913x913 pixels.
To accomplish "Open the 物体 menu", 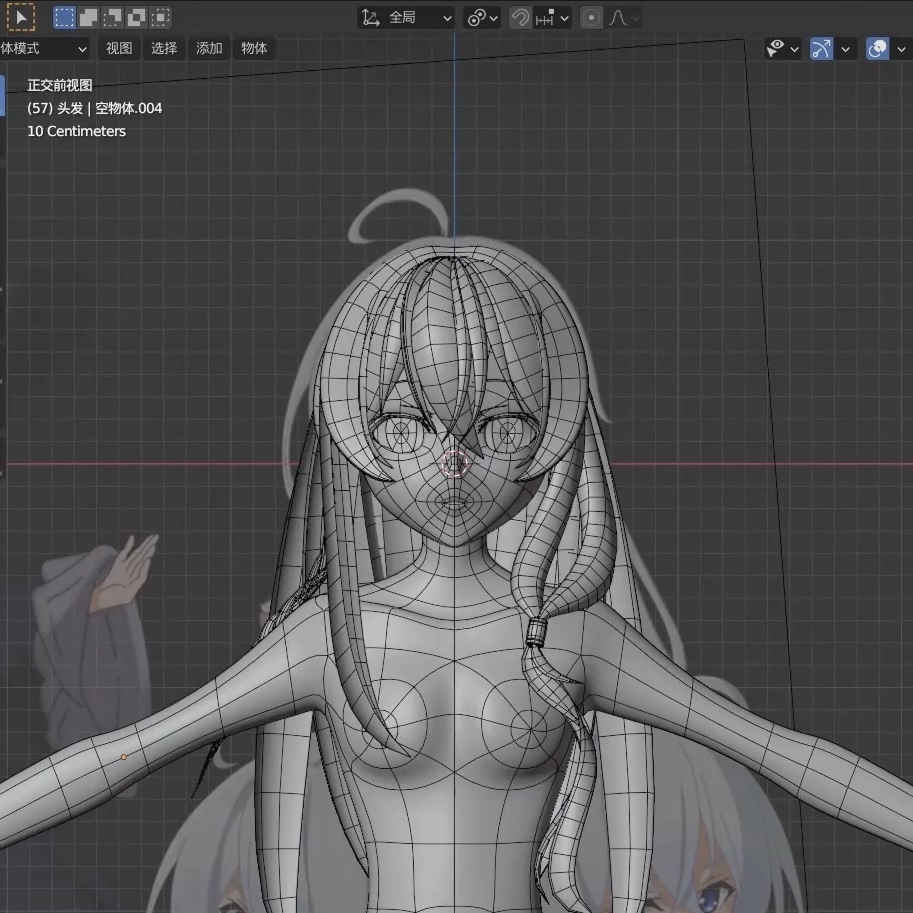I will click(x=254, y=48).
